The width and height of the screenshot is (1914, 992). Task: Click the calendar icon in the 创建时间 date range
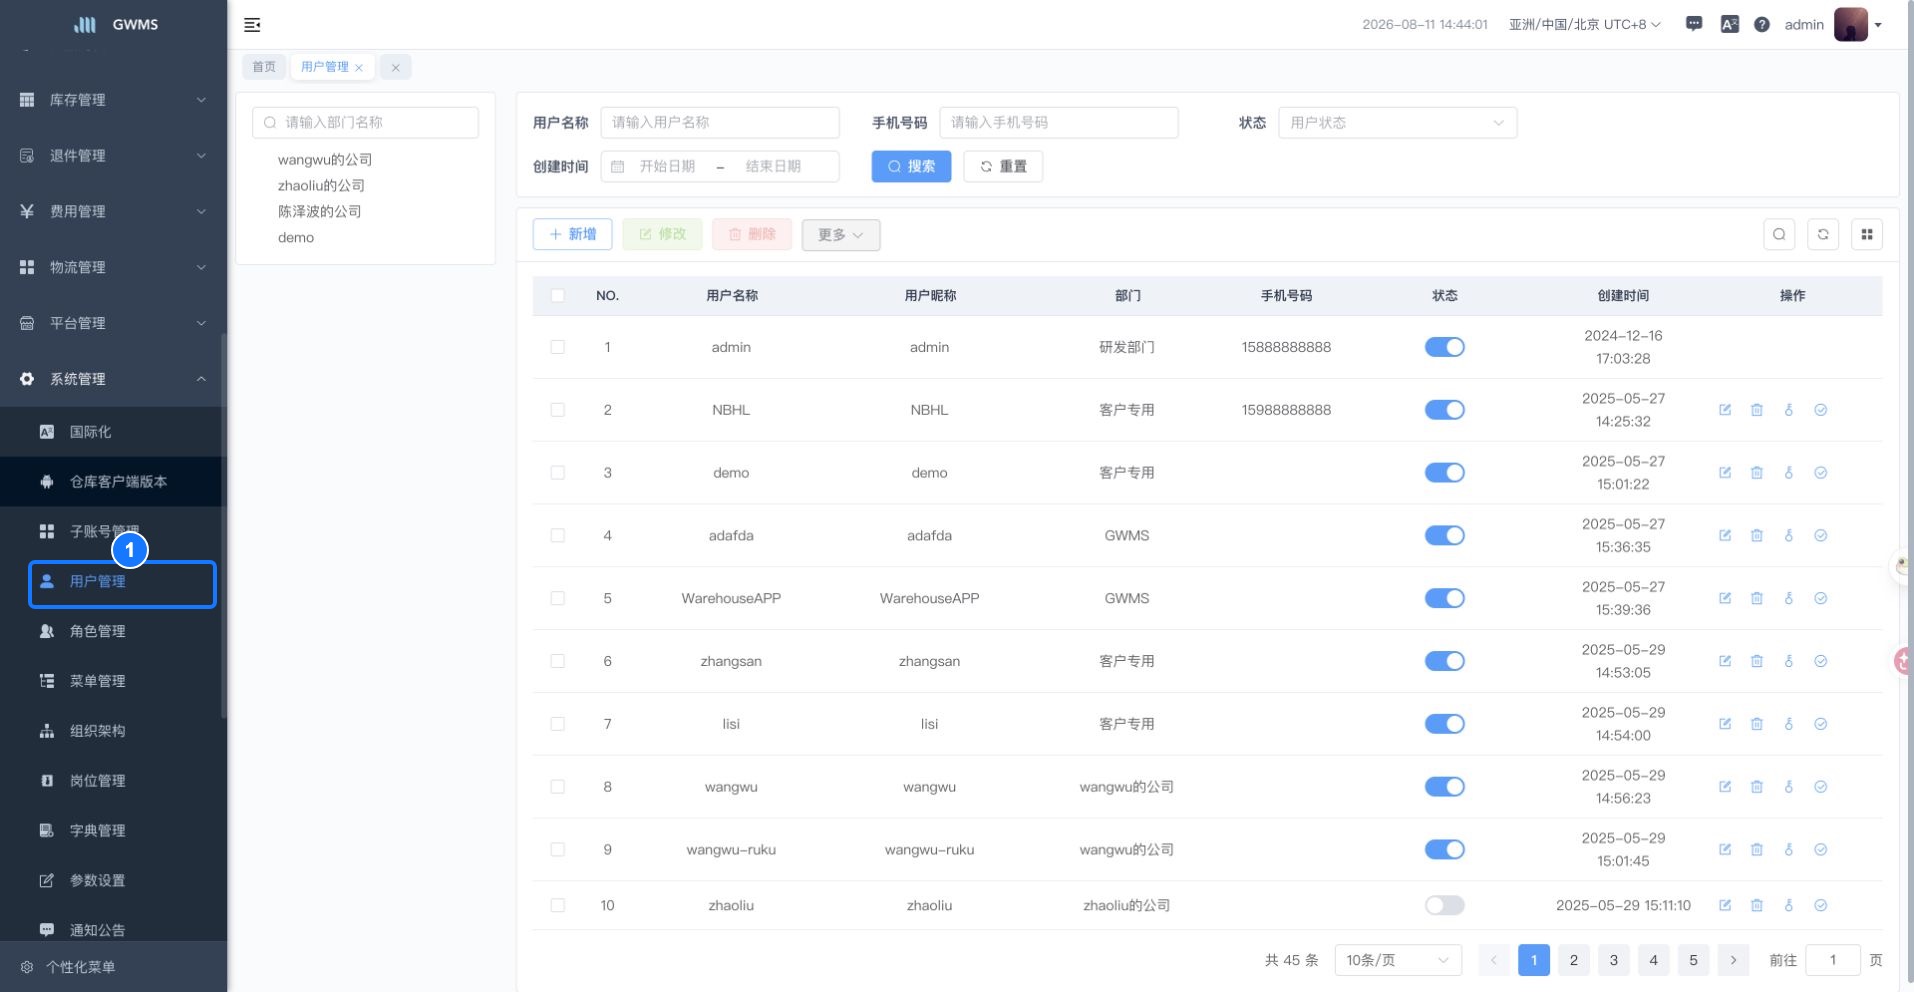pyautogui.click(x=618, y=167)
